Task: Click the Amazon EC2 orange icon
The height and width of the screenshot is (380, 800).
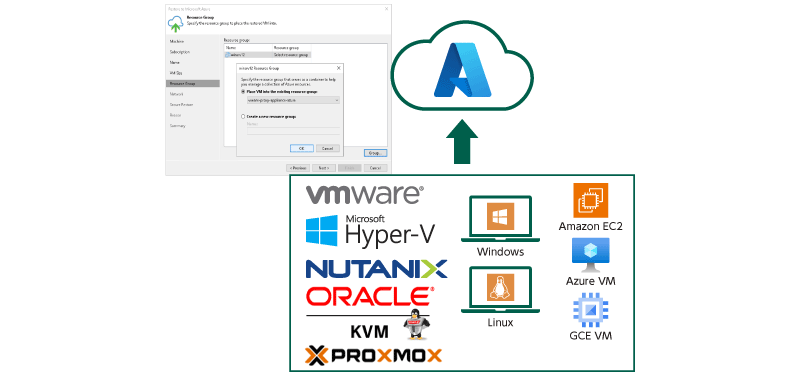Action: (590, 200)
